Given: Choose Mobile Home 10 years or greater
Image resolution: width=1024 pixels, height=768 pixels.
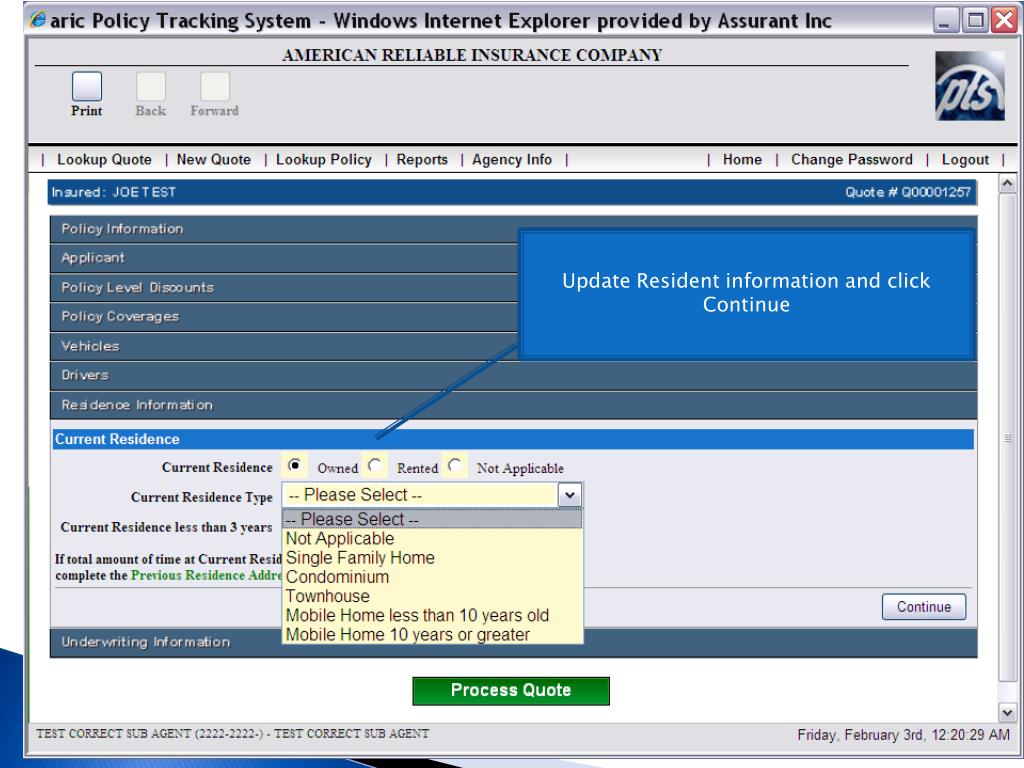Looking at the screenshot, I should [x=432, y=634].
